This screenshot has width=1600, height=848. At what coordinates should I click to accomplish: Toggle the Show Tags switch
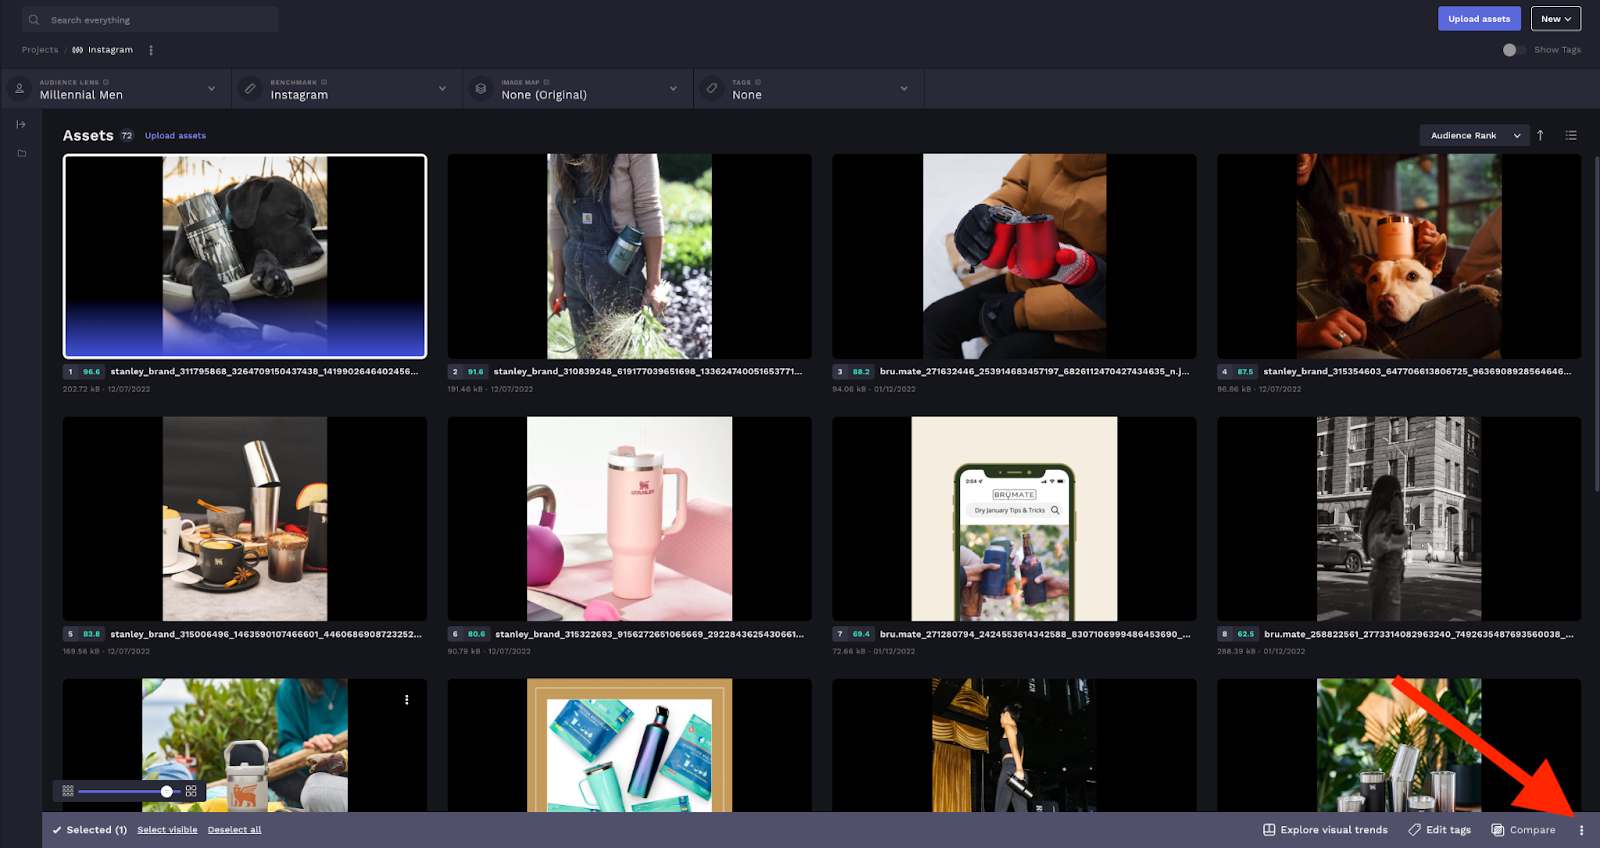[1513, 50]
